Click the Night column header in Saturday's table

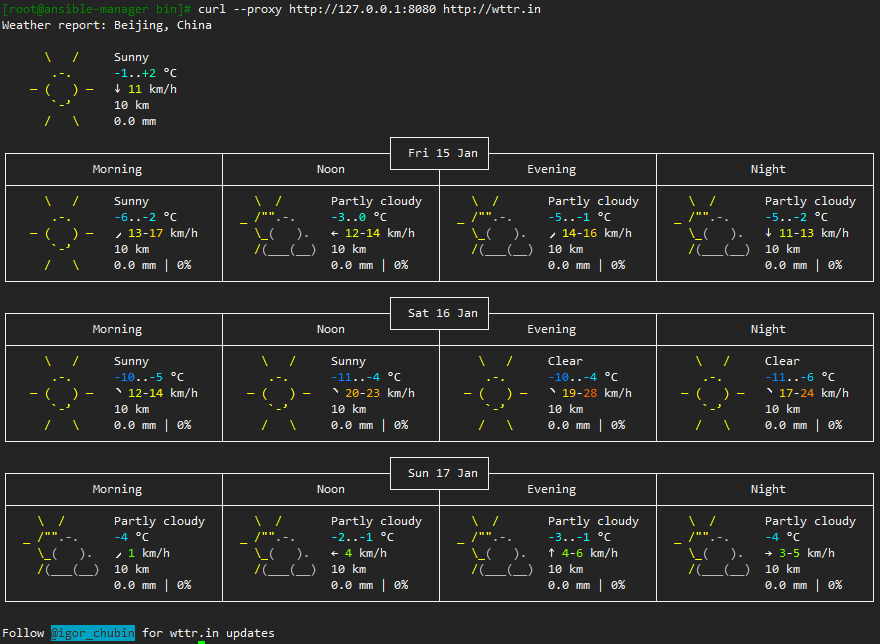point(767,329)
